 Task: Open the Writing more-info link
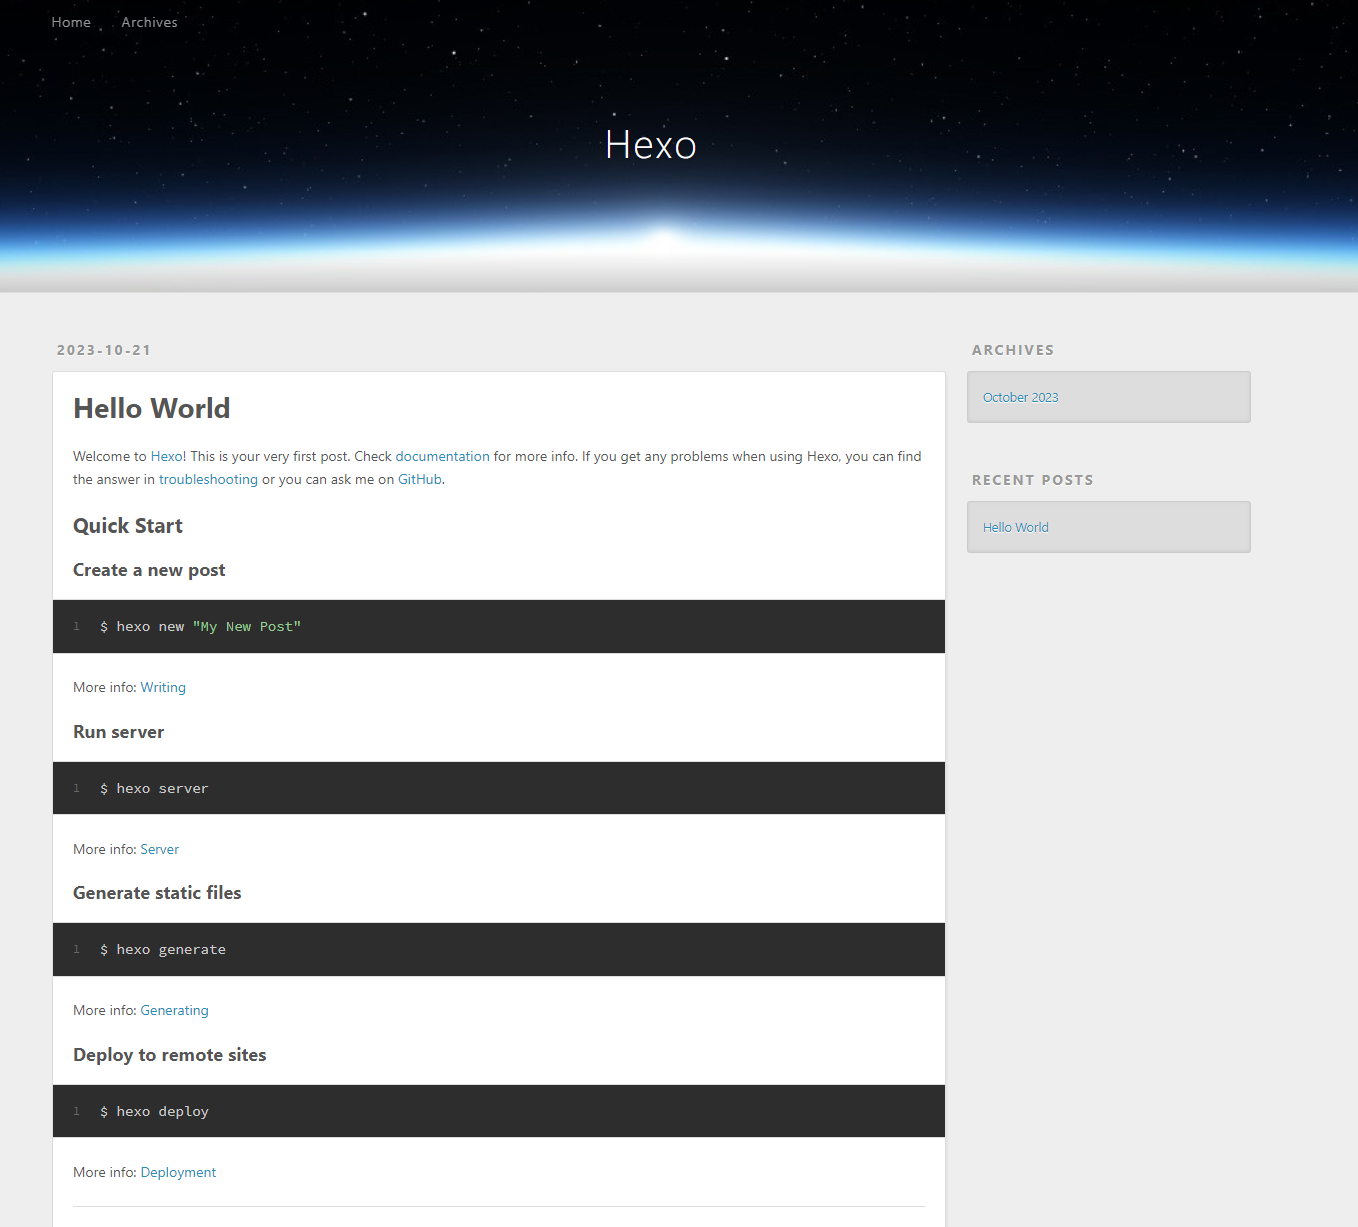tap(163, 687)
